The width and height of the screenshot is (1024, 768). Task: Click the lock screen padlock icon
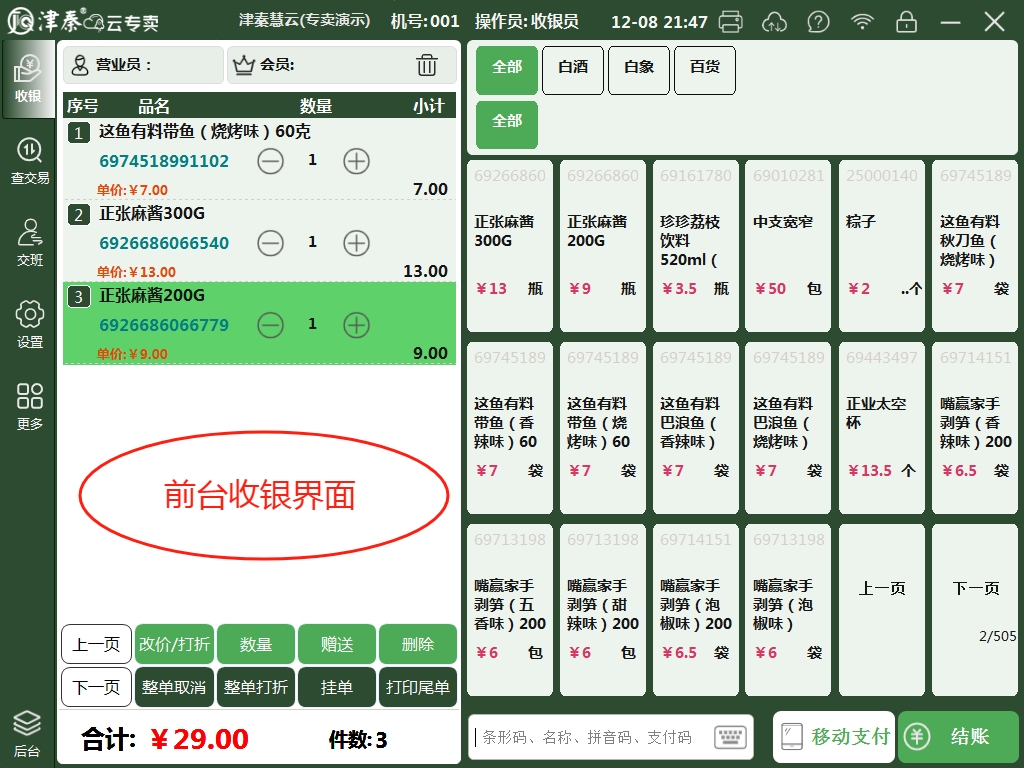tap(906, 21)
